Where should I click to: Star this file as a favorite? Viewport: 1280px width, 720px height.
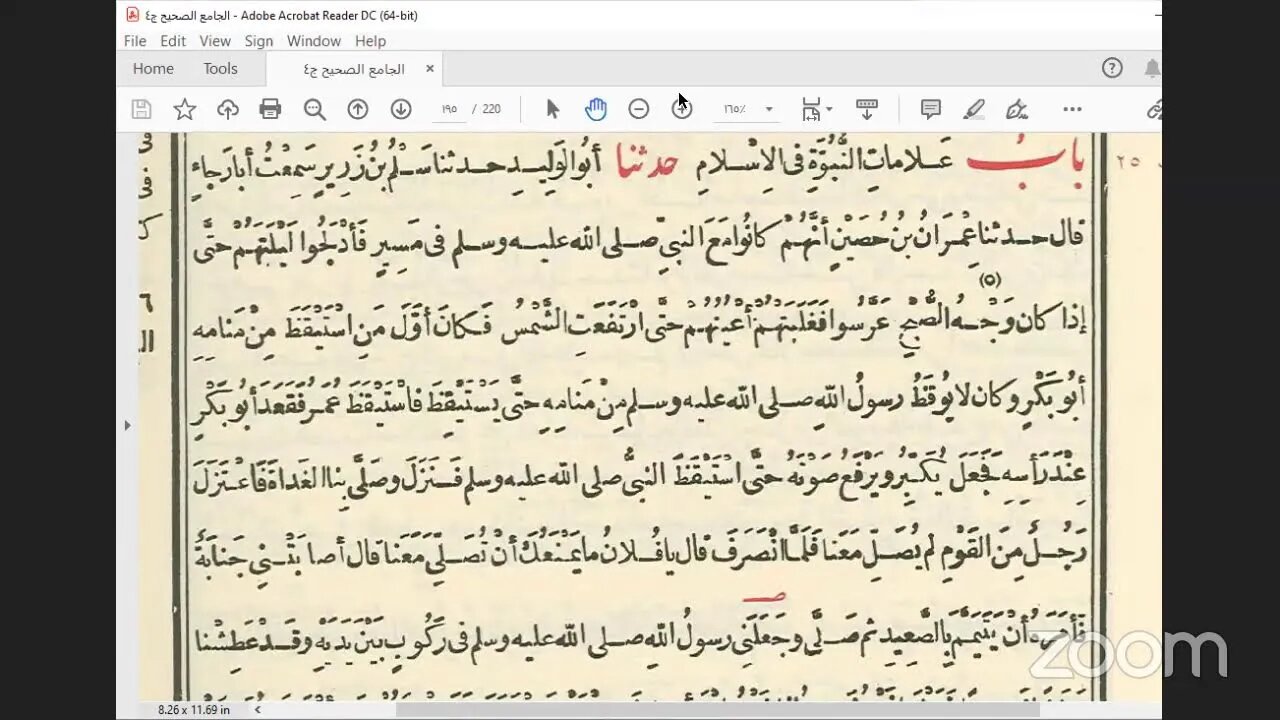point(185,109)
